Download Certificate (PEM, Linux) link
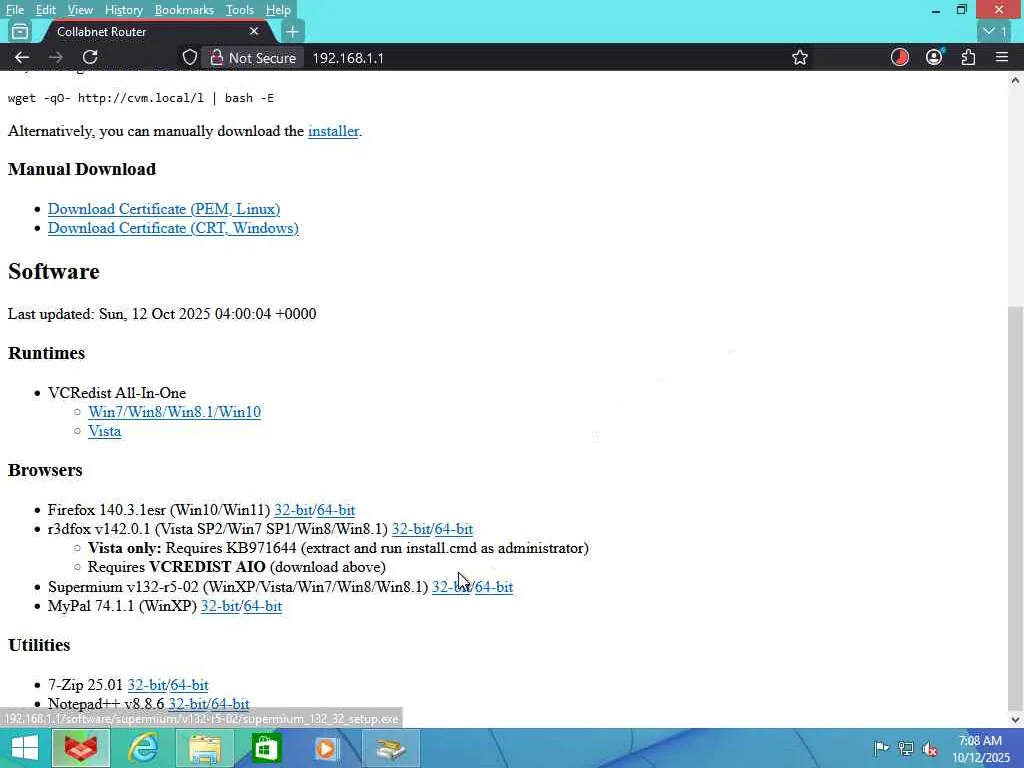Image resolution: width=1024 pixels, height=768 pixels. 164,209
